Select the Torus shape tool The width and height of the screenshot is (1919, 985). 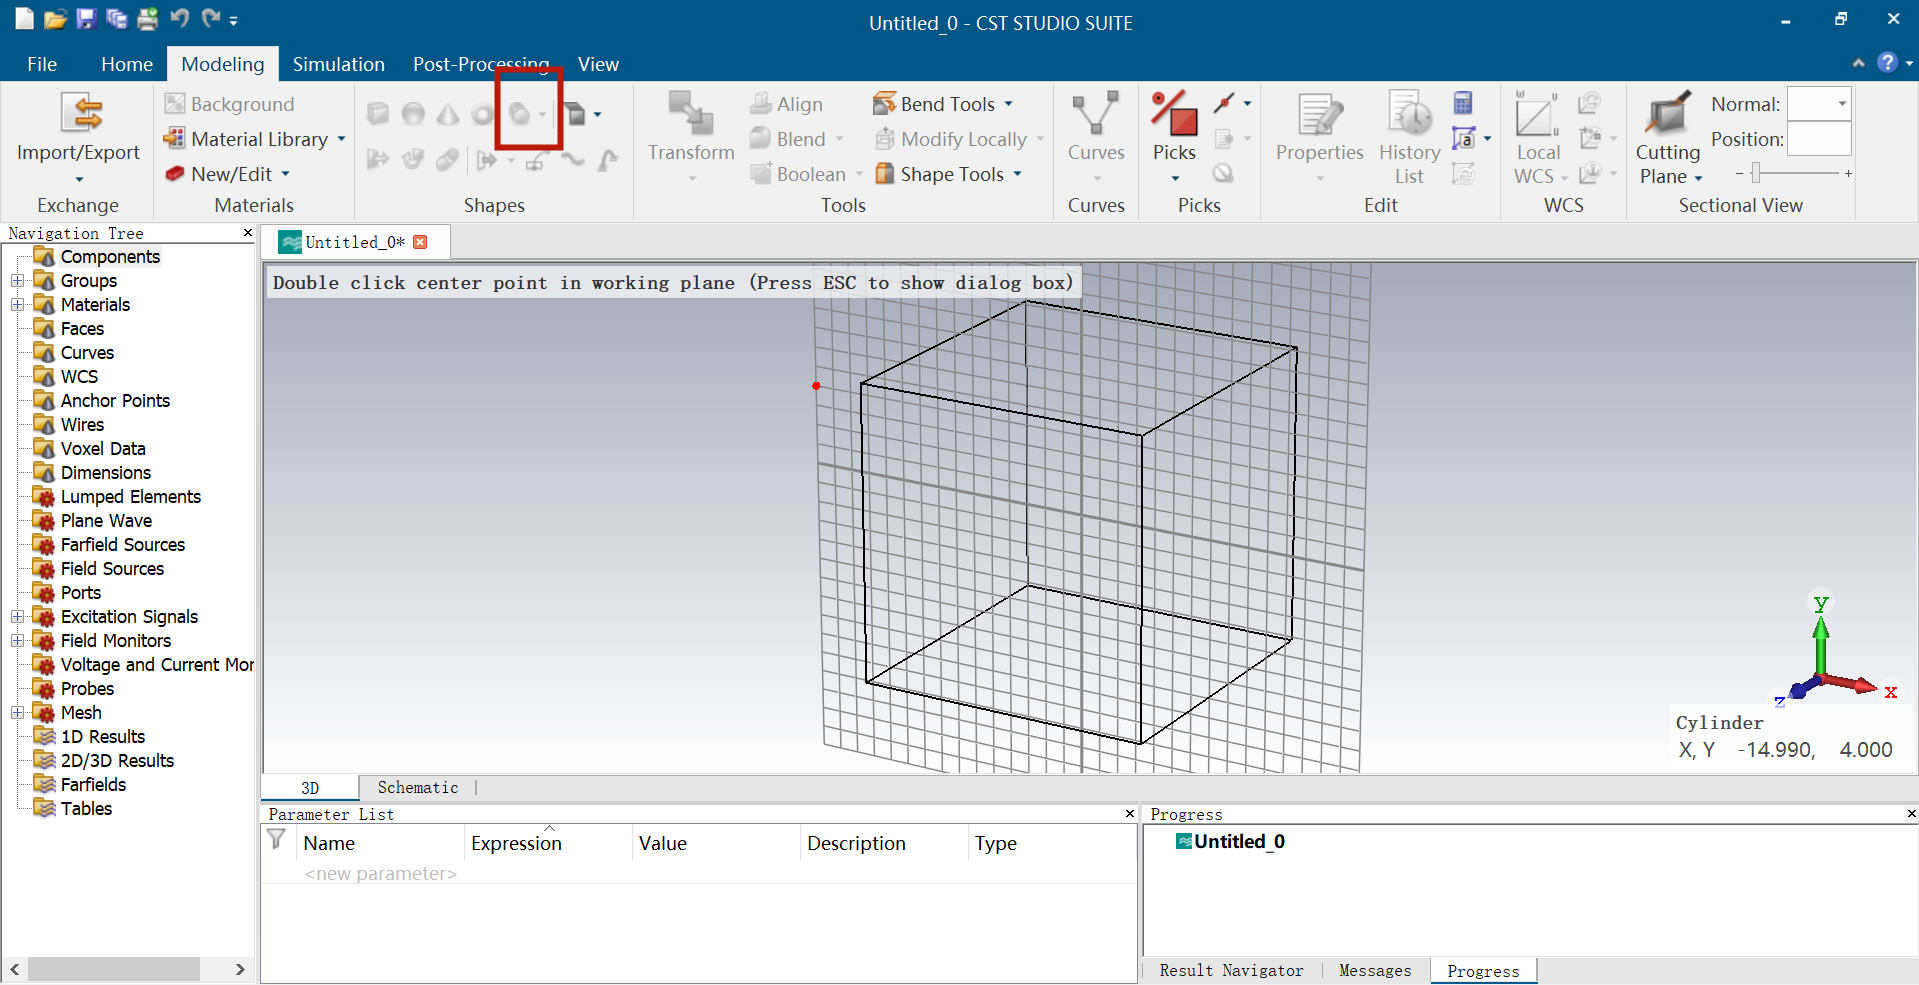[481, 113]
